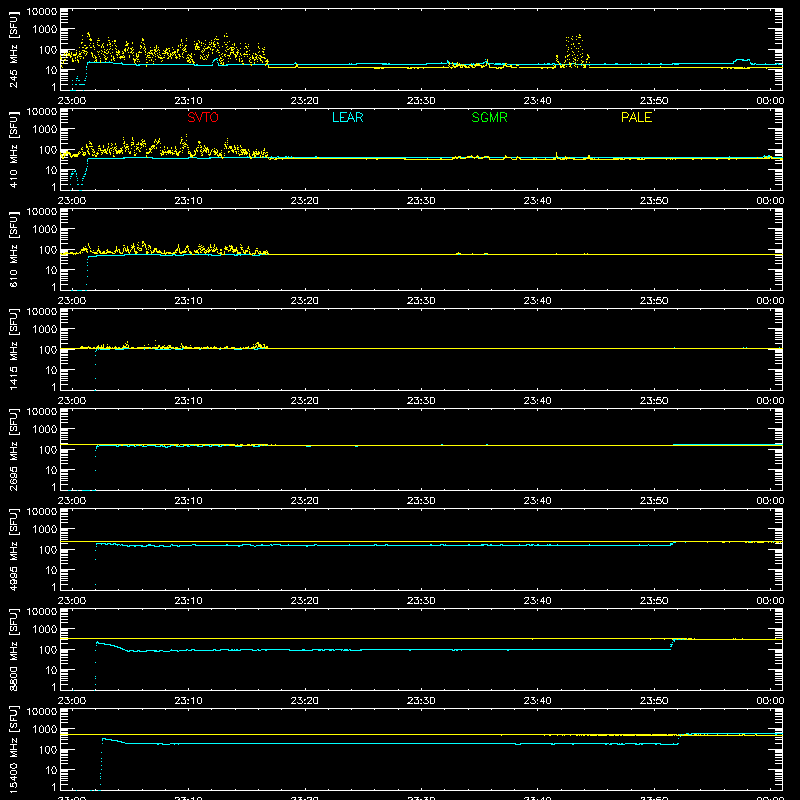Click the red SVTO station label
This screenshot has height=800, width=800.
coord(203,117)
